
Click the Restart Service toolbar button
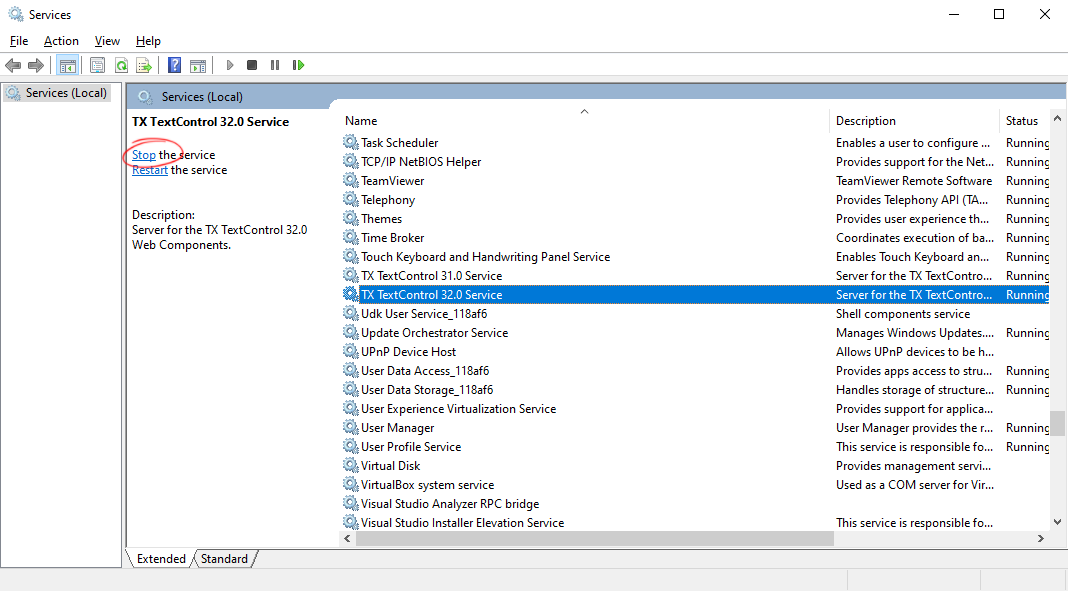coord(298,66)
